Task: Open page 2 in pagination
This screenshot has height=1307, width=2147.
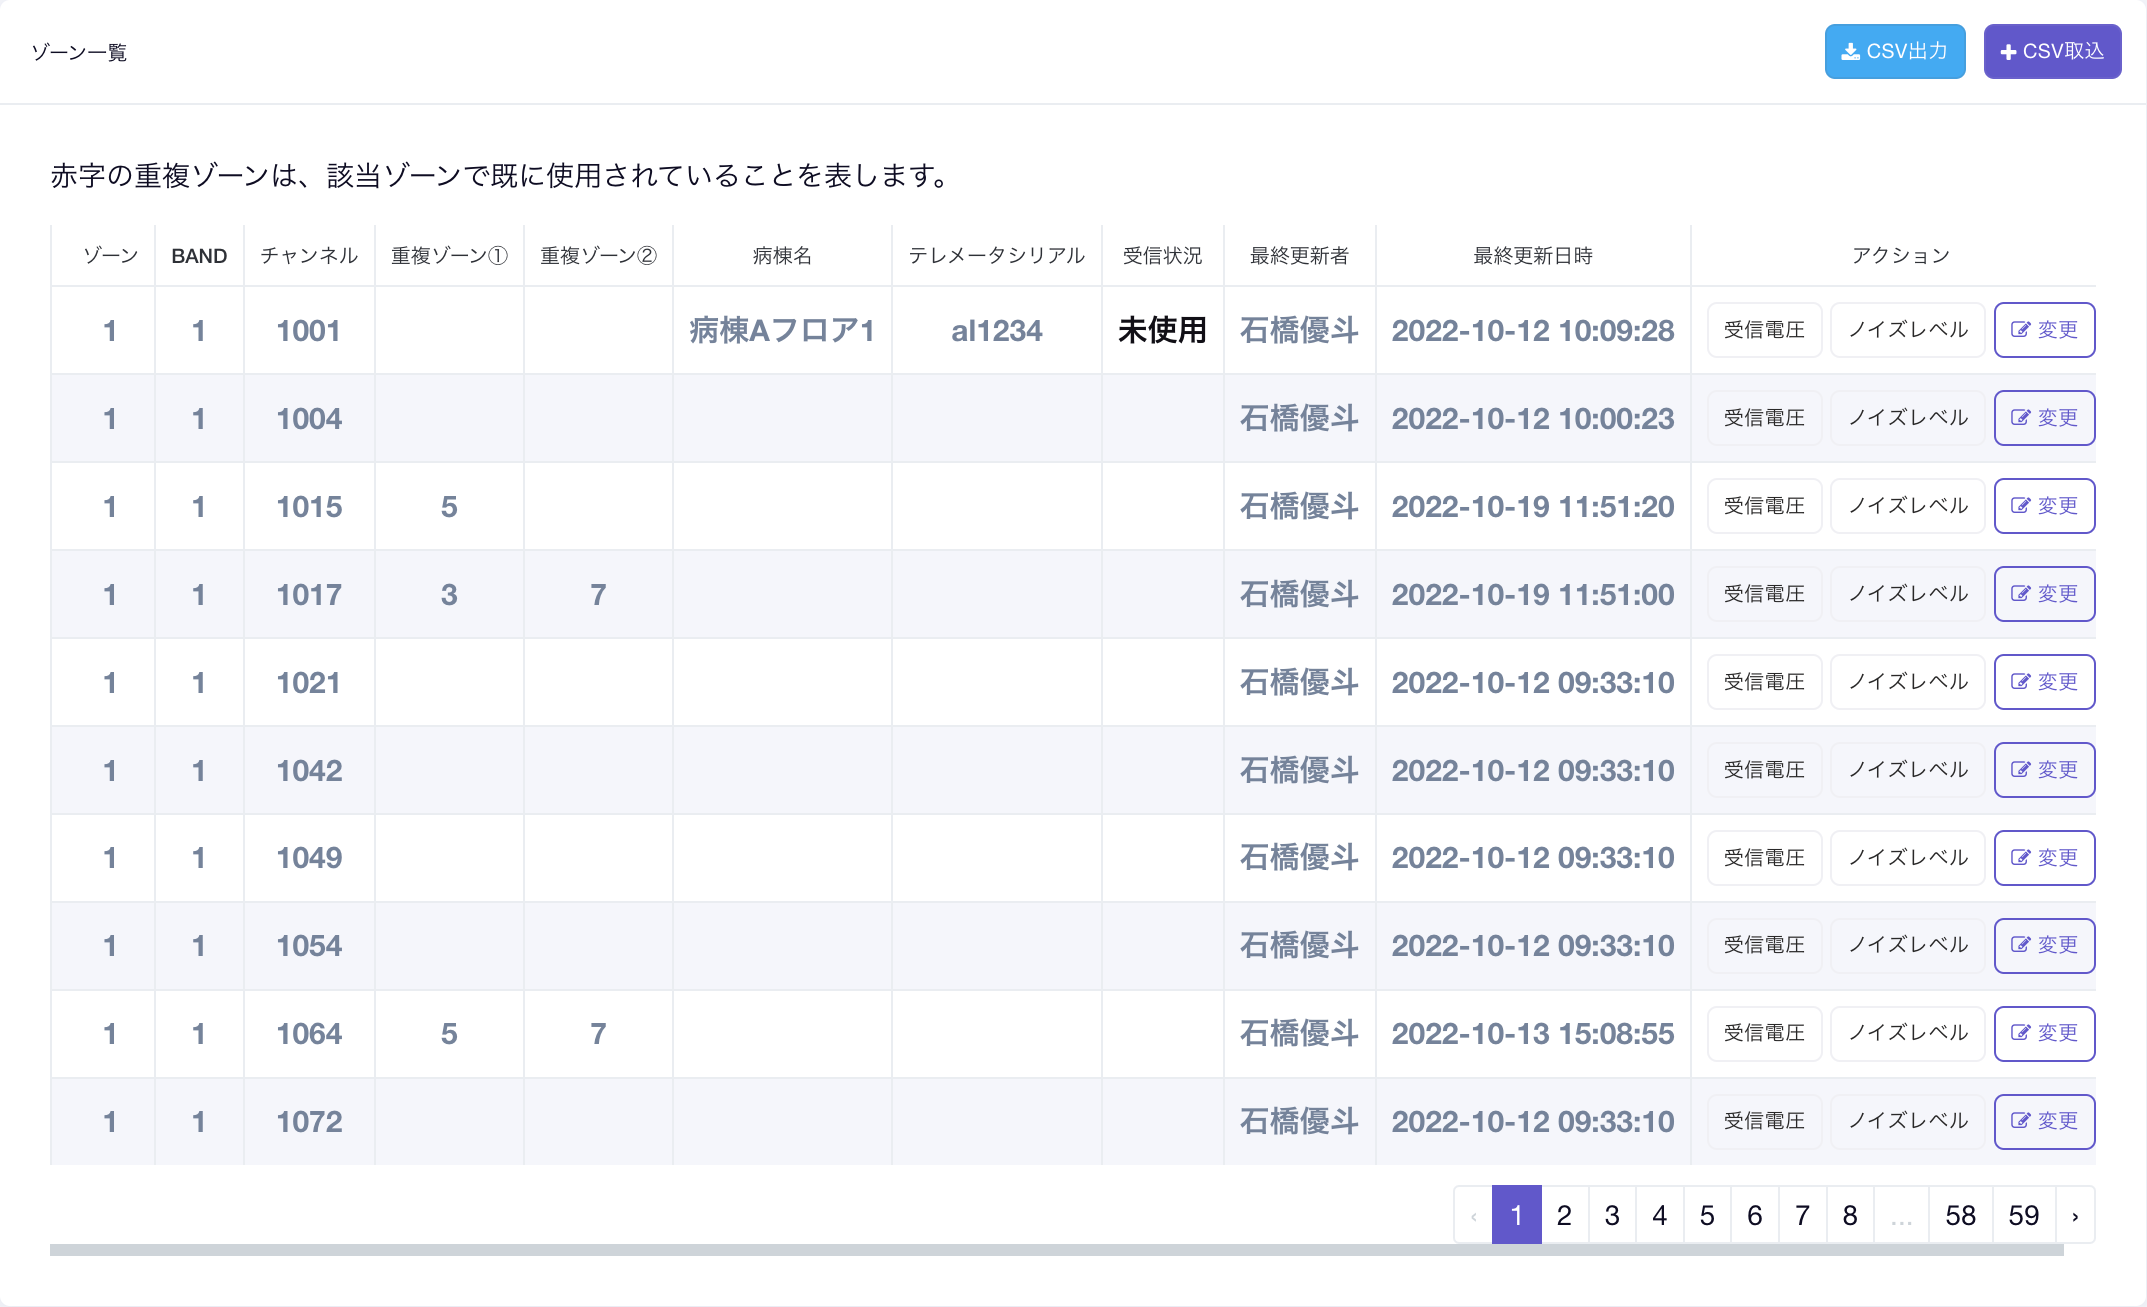Action: click(x=1564, y=1216)
